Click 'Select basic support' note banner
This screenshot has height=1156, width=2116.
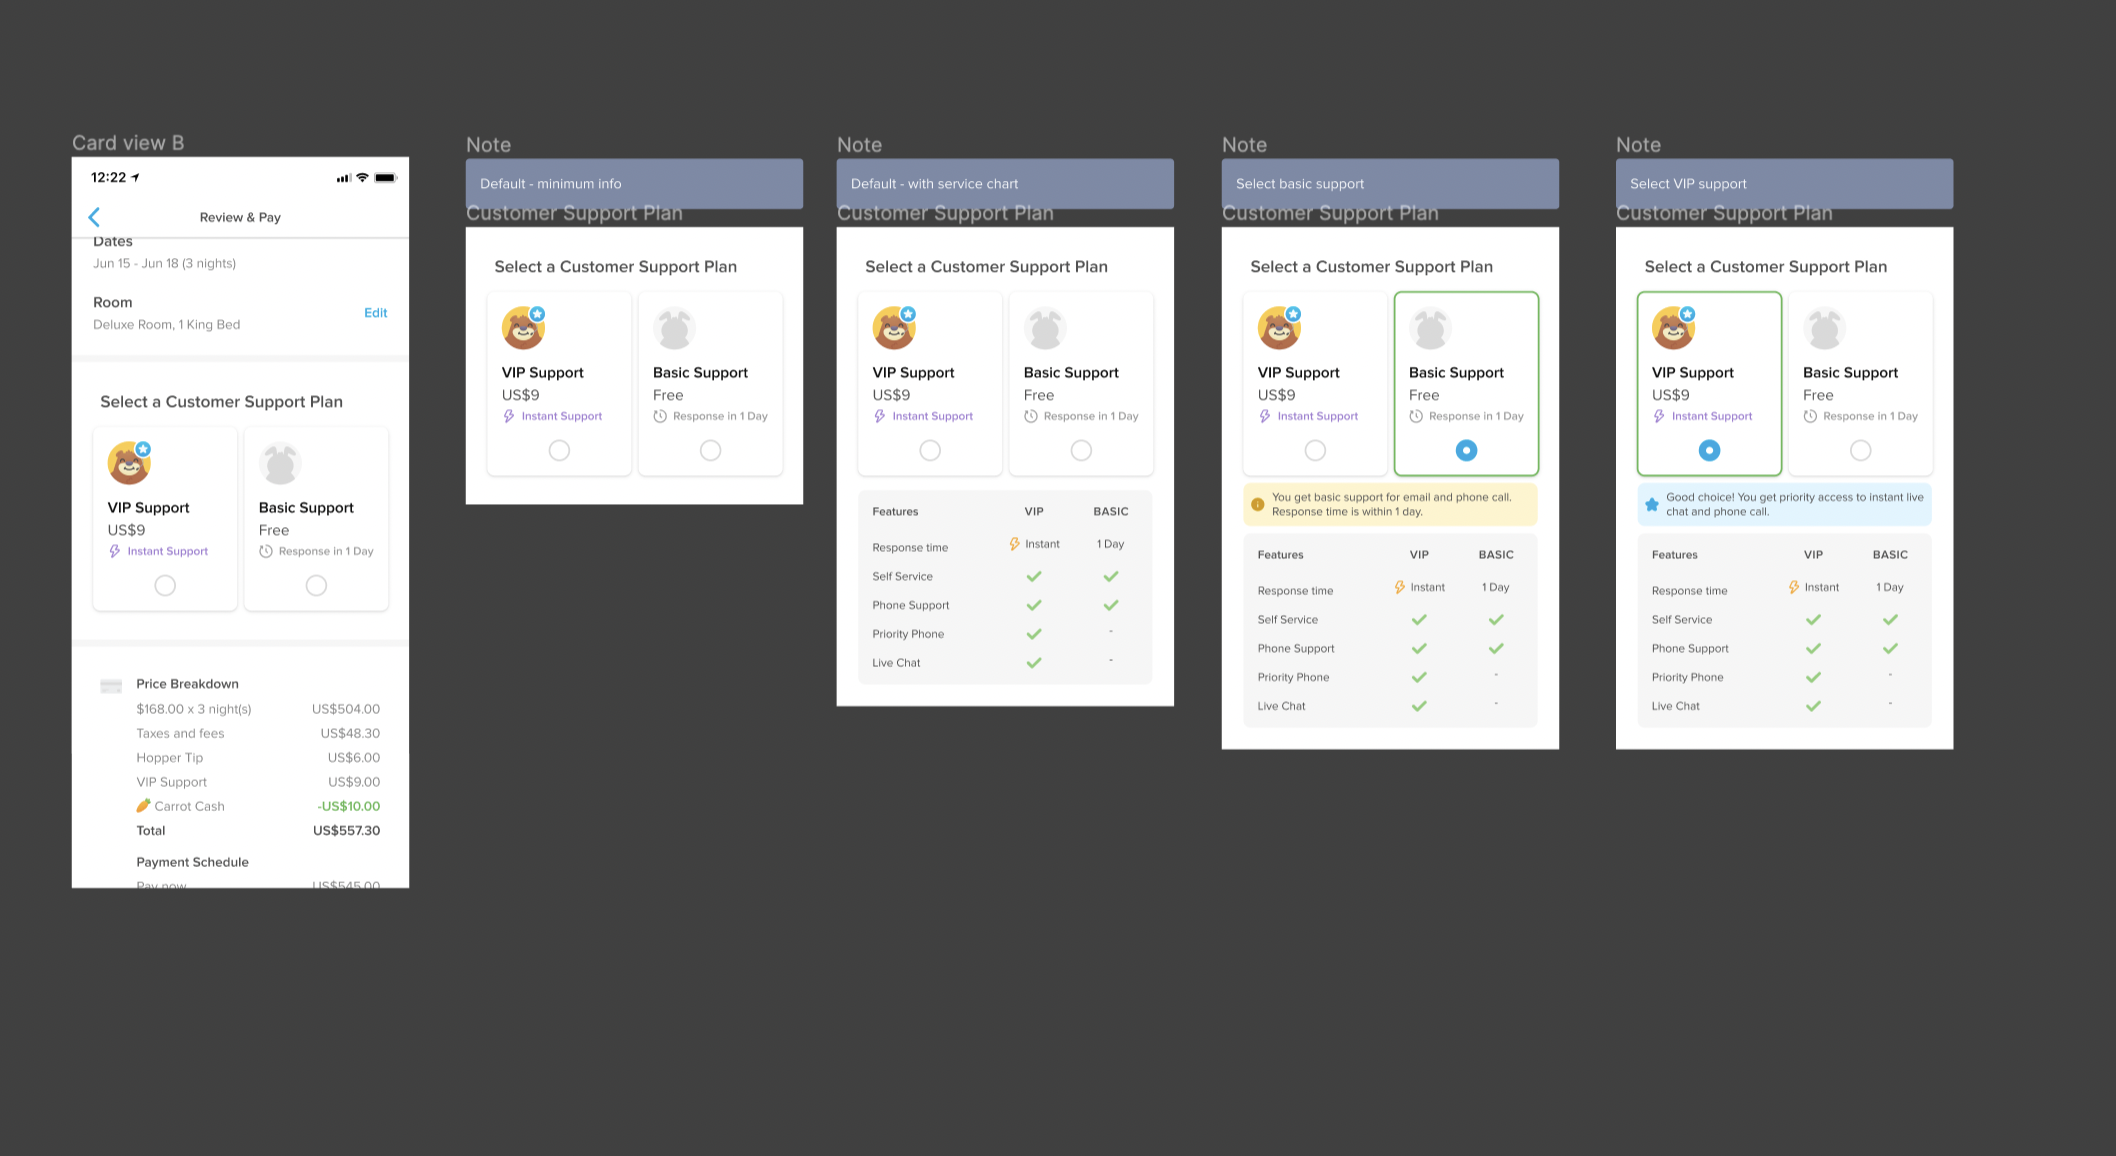tap(1390, 184)
